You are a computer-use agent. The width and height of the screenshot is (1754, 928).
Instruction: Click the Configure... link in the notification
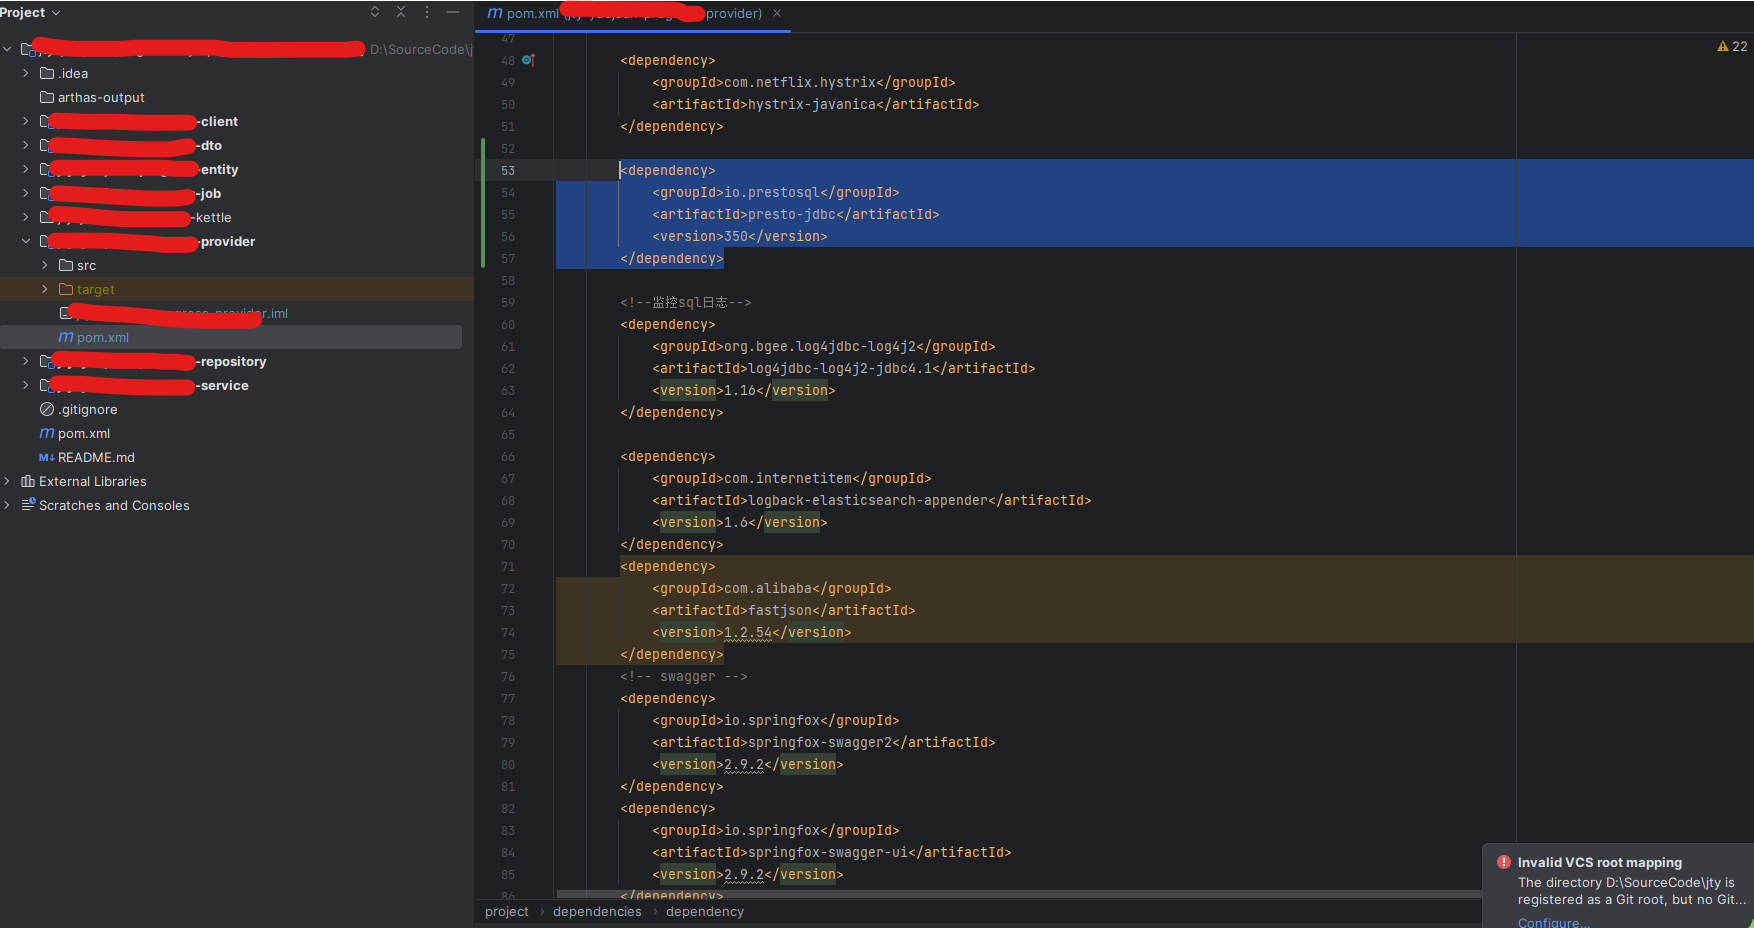point(1553,922)
